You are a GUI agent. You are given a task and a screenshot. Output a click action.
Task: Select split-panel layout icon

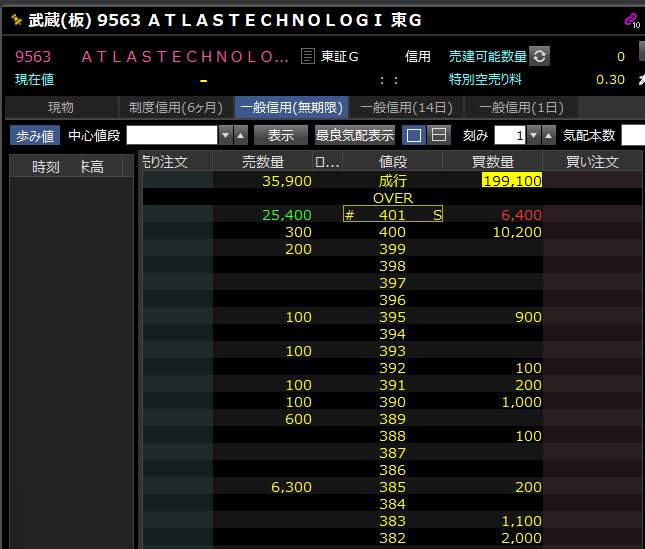(439, 135)
